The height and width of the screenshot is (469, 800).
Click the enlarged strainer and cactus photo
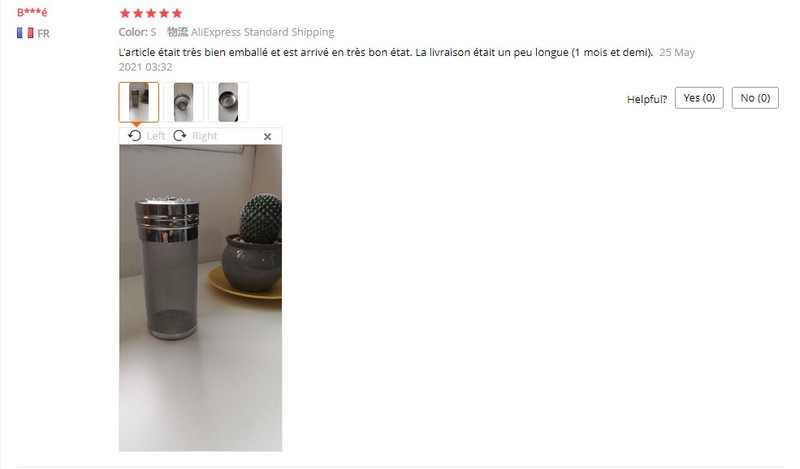(x=201, y=298)
